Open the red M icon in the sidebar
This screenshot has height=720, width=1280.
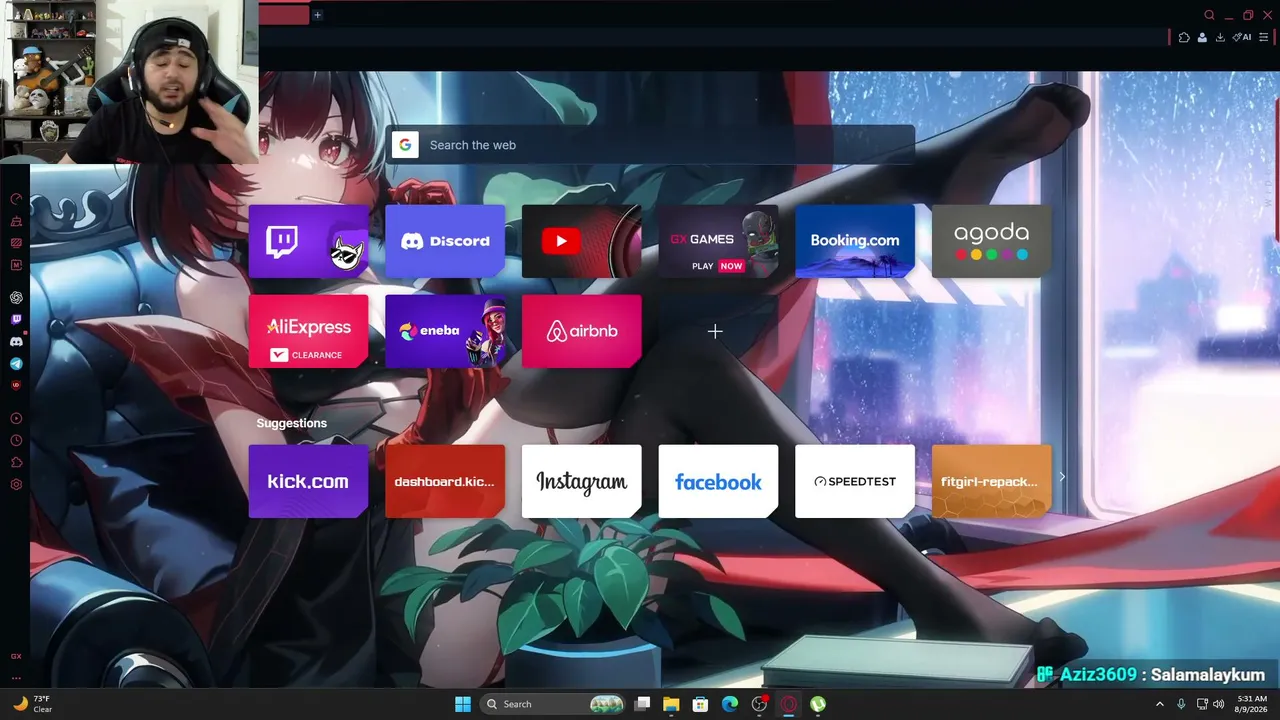pyautogui.click(x=16, y=265)
